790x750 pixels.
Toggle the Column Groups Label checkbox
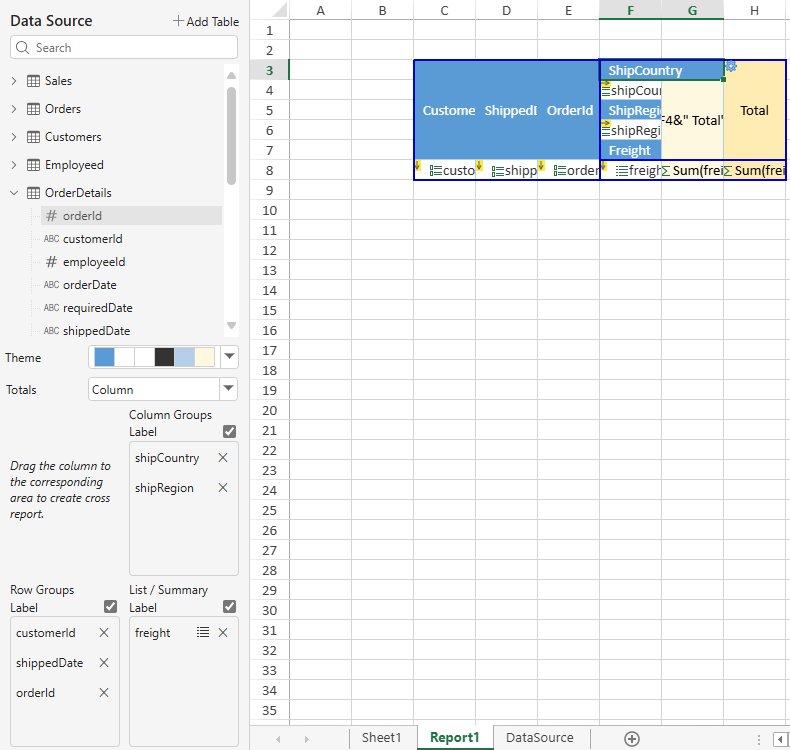[230, 432]
